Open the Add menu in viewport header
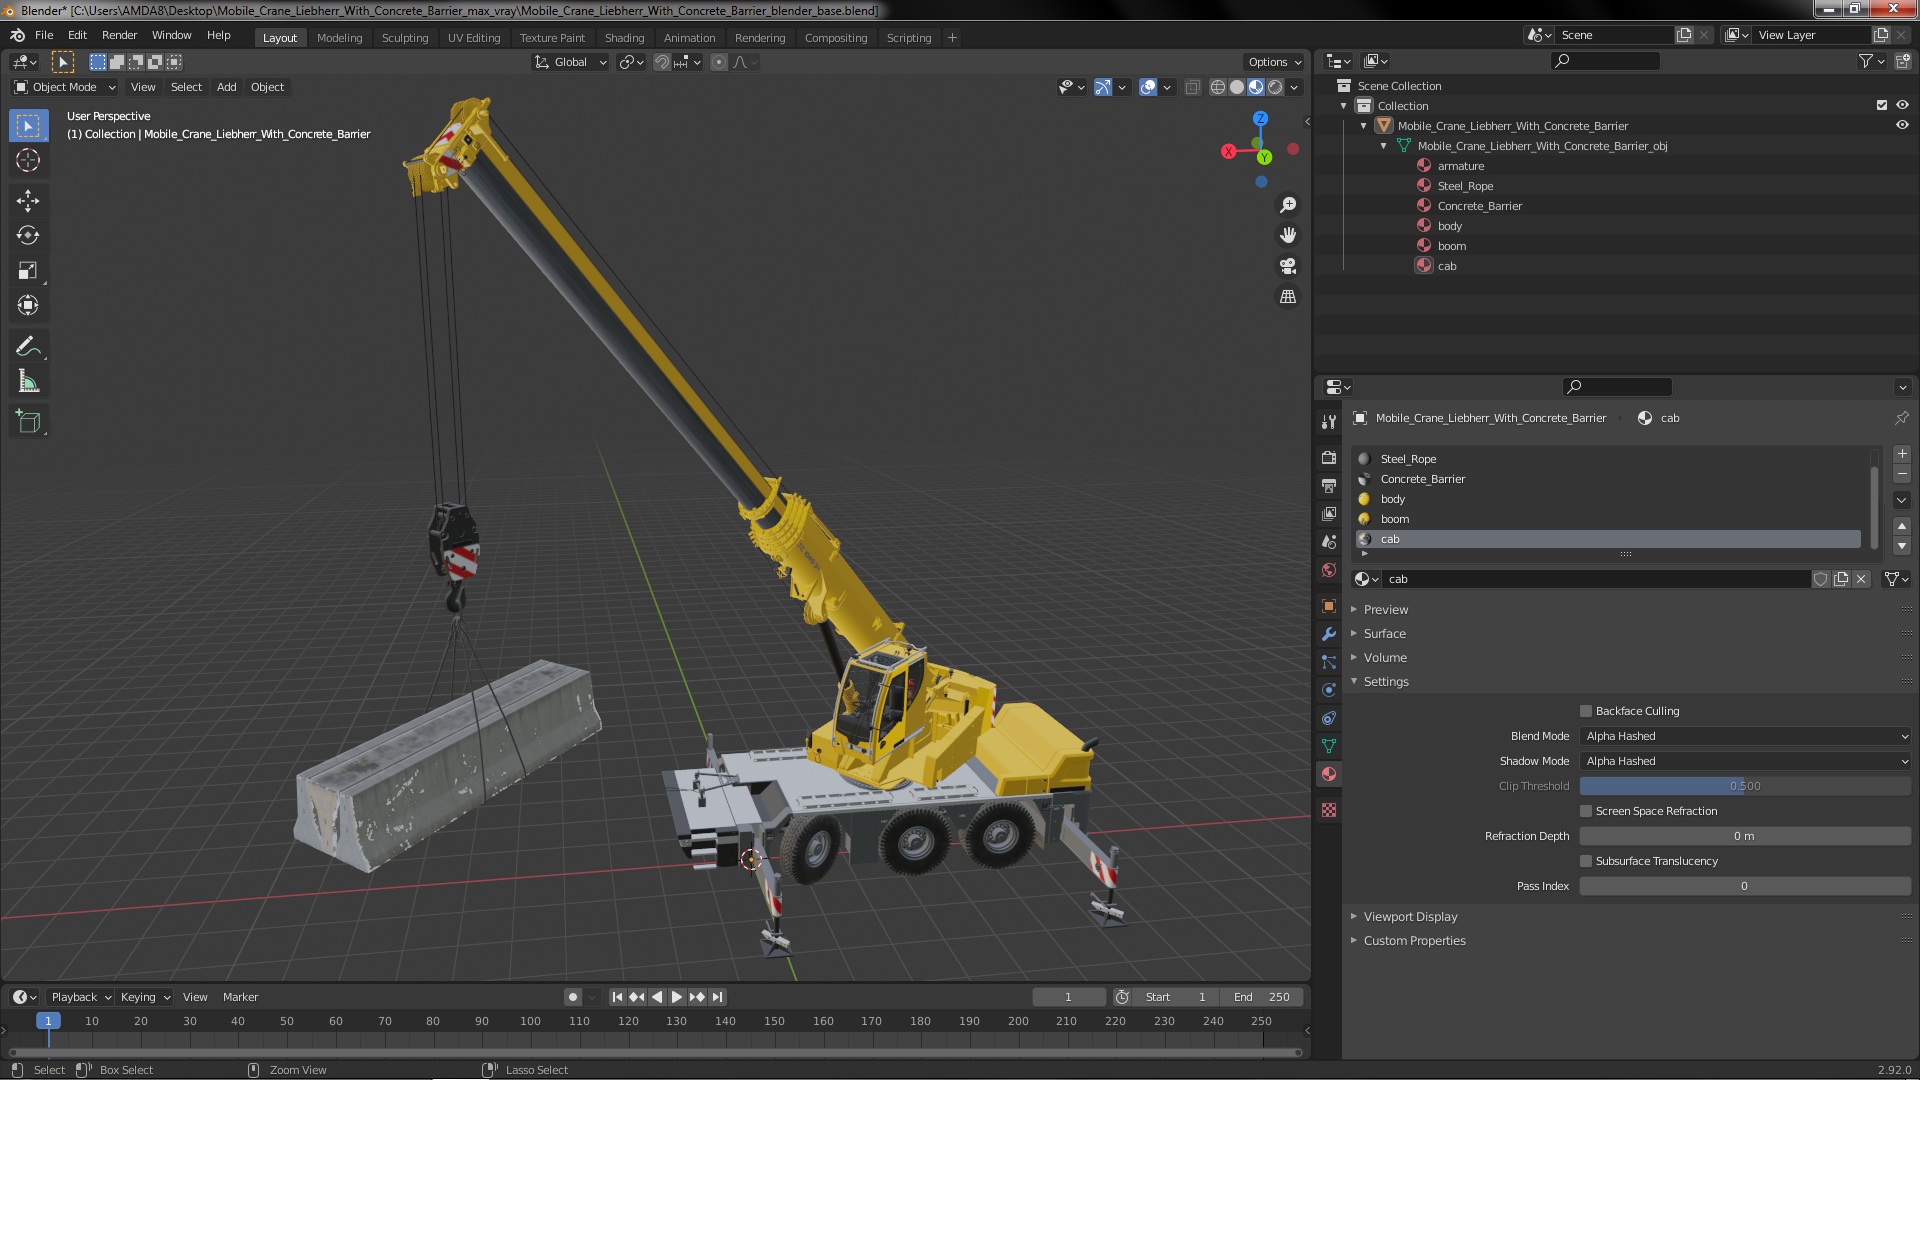 click(x=227, y=87)
